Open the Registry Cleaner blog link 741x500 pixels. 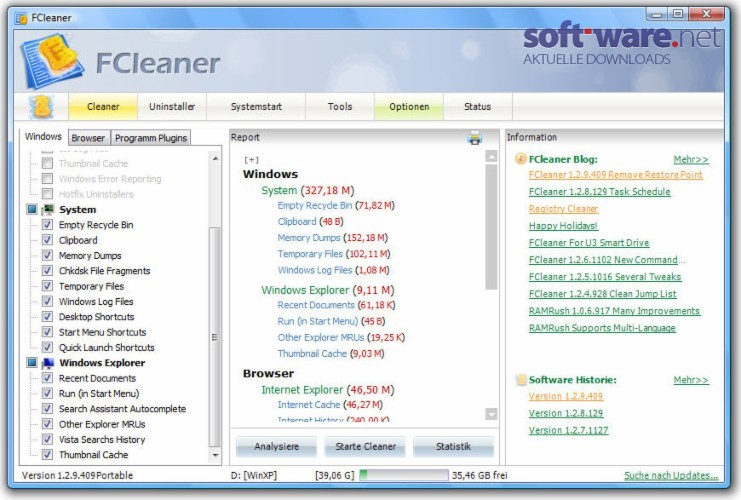coord(563,209)
